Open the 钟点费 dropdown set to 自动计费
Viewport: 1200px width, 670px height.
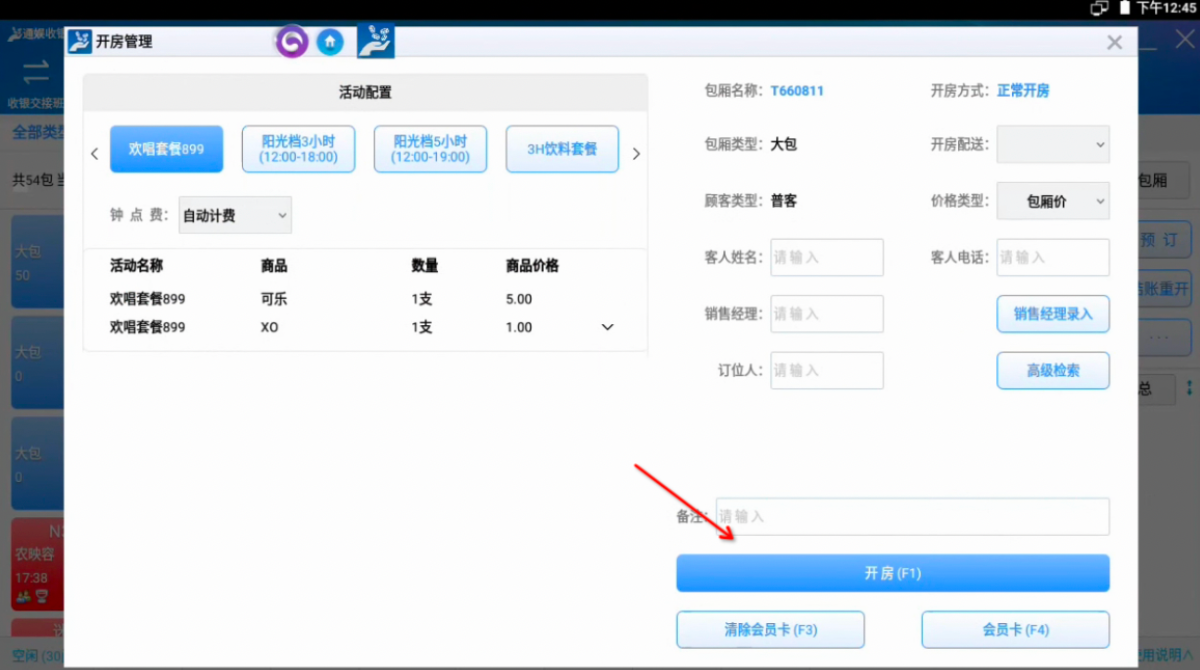234,214
